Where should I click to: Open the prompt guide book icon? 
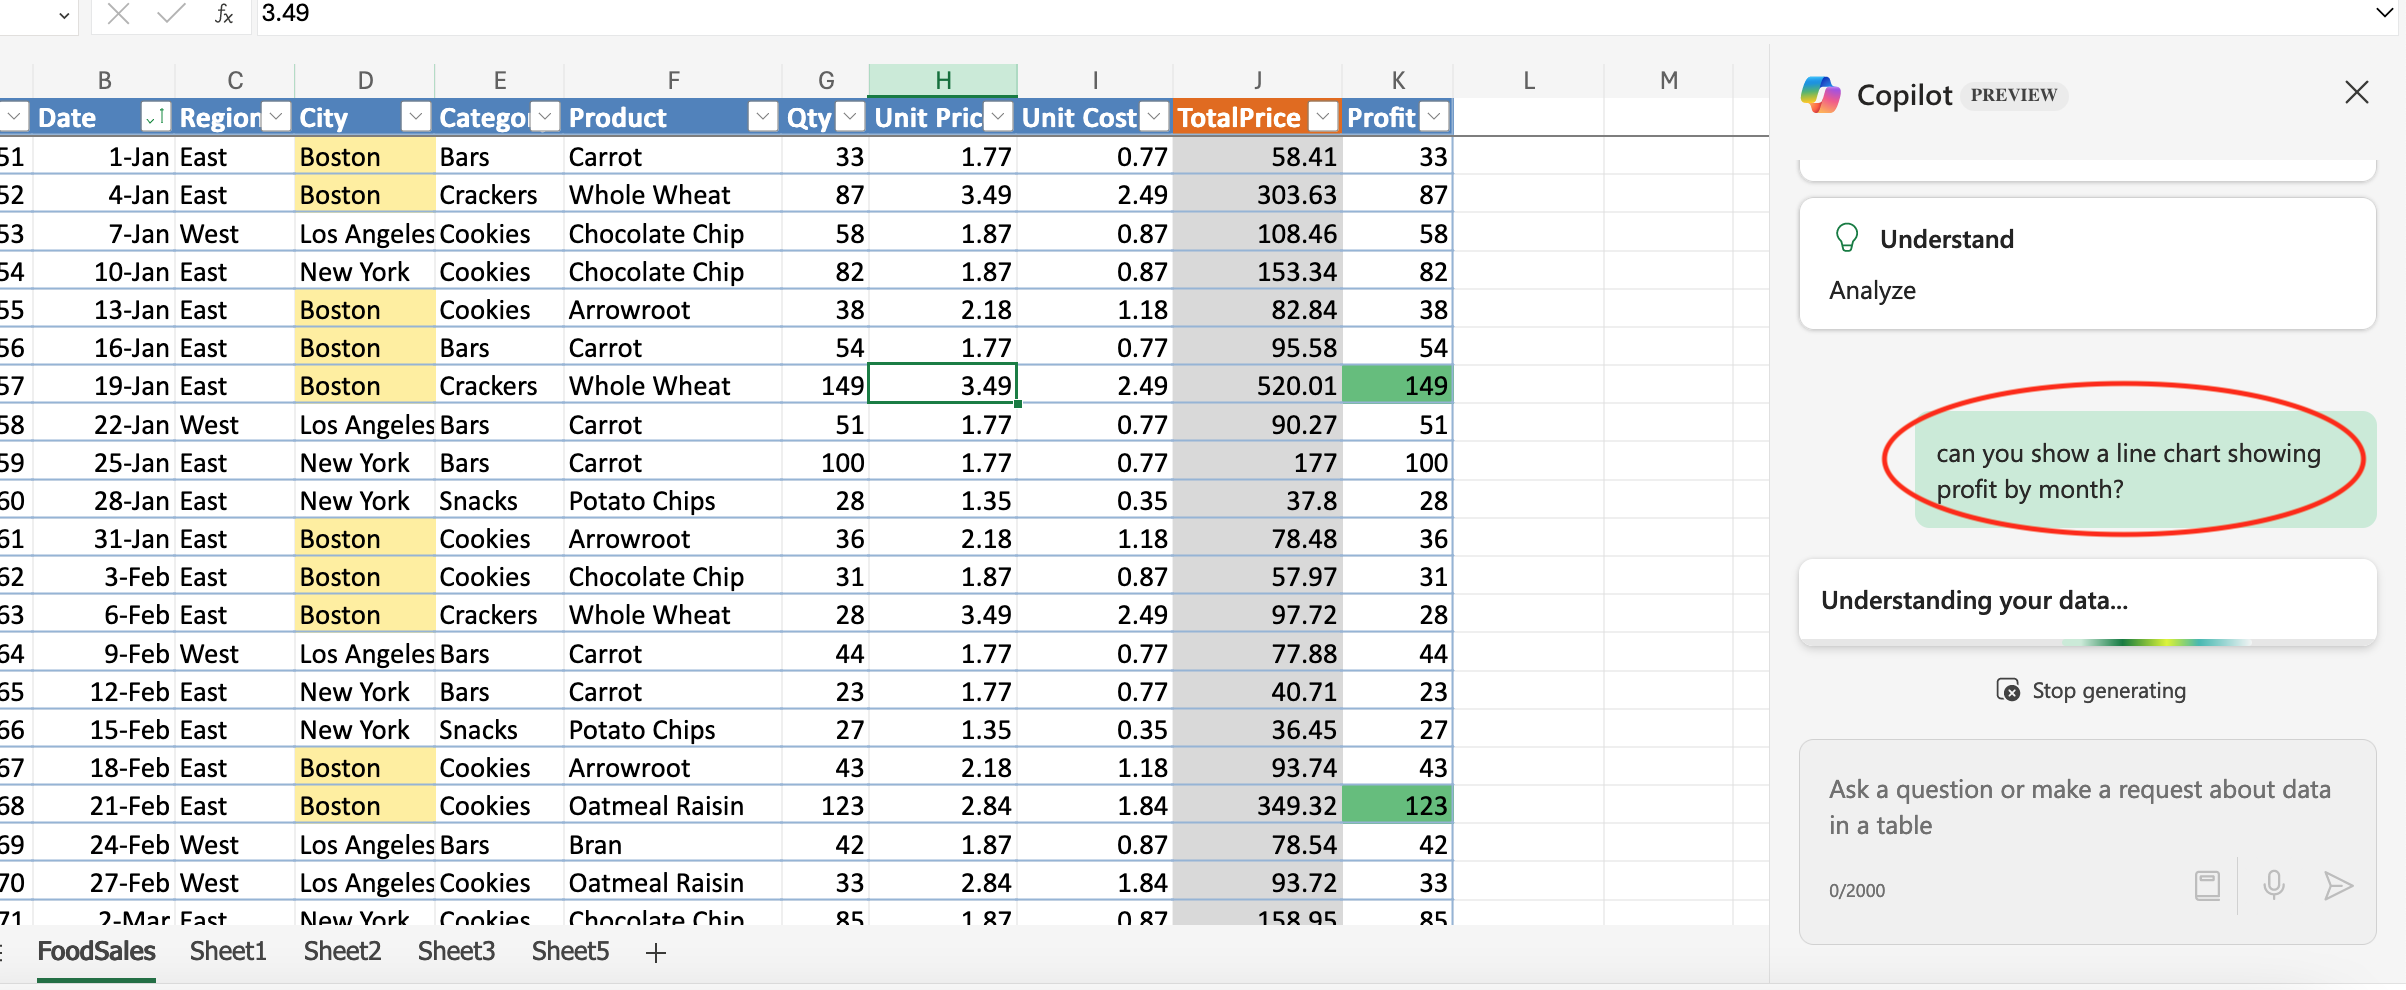[x=2207, y=885]
